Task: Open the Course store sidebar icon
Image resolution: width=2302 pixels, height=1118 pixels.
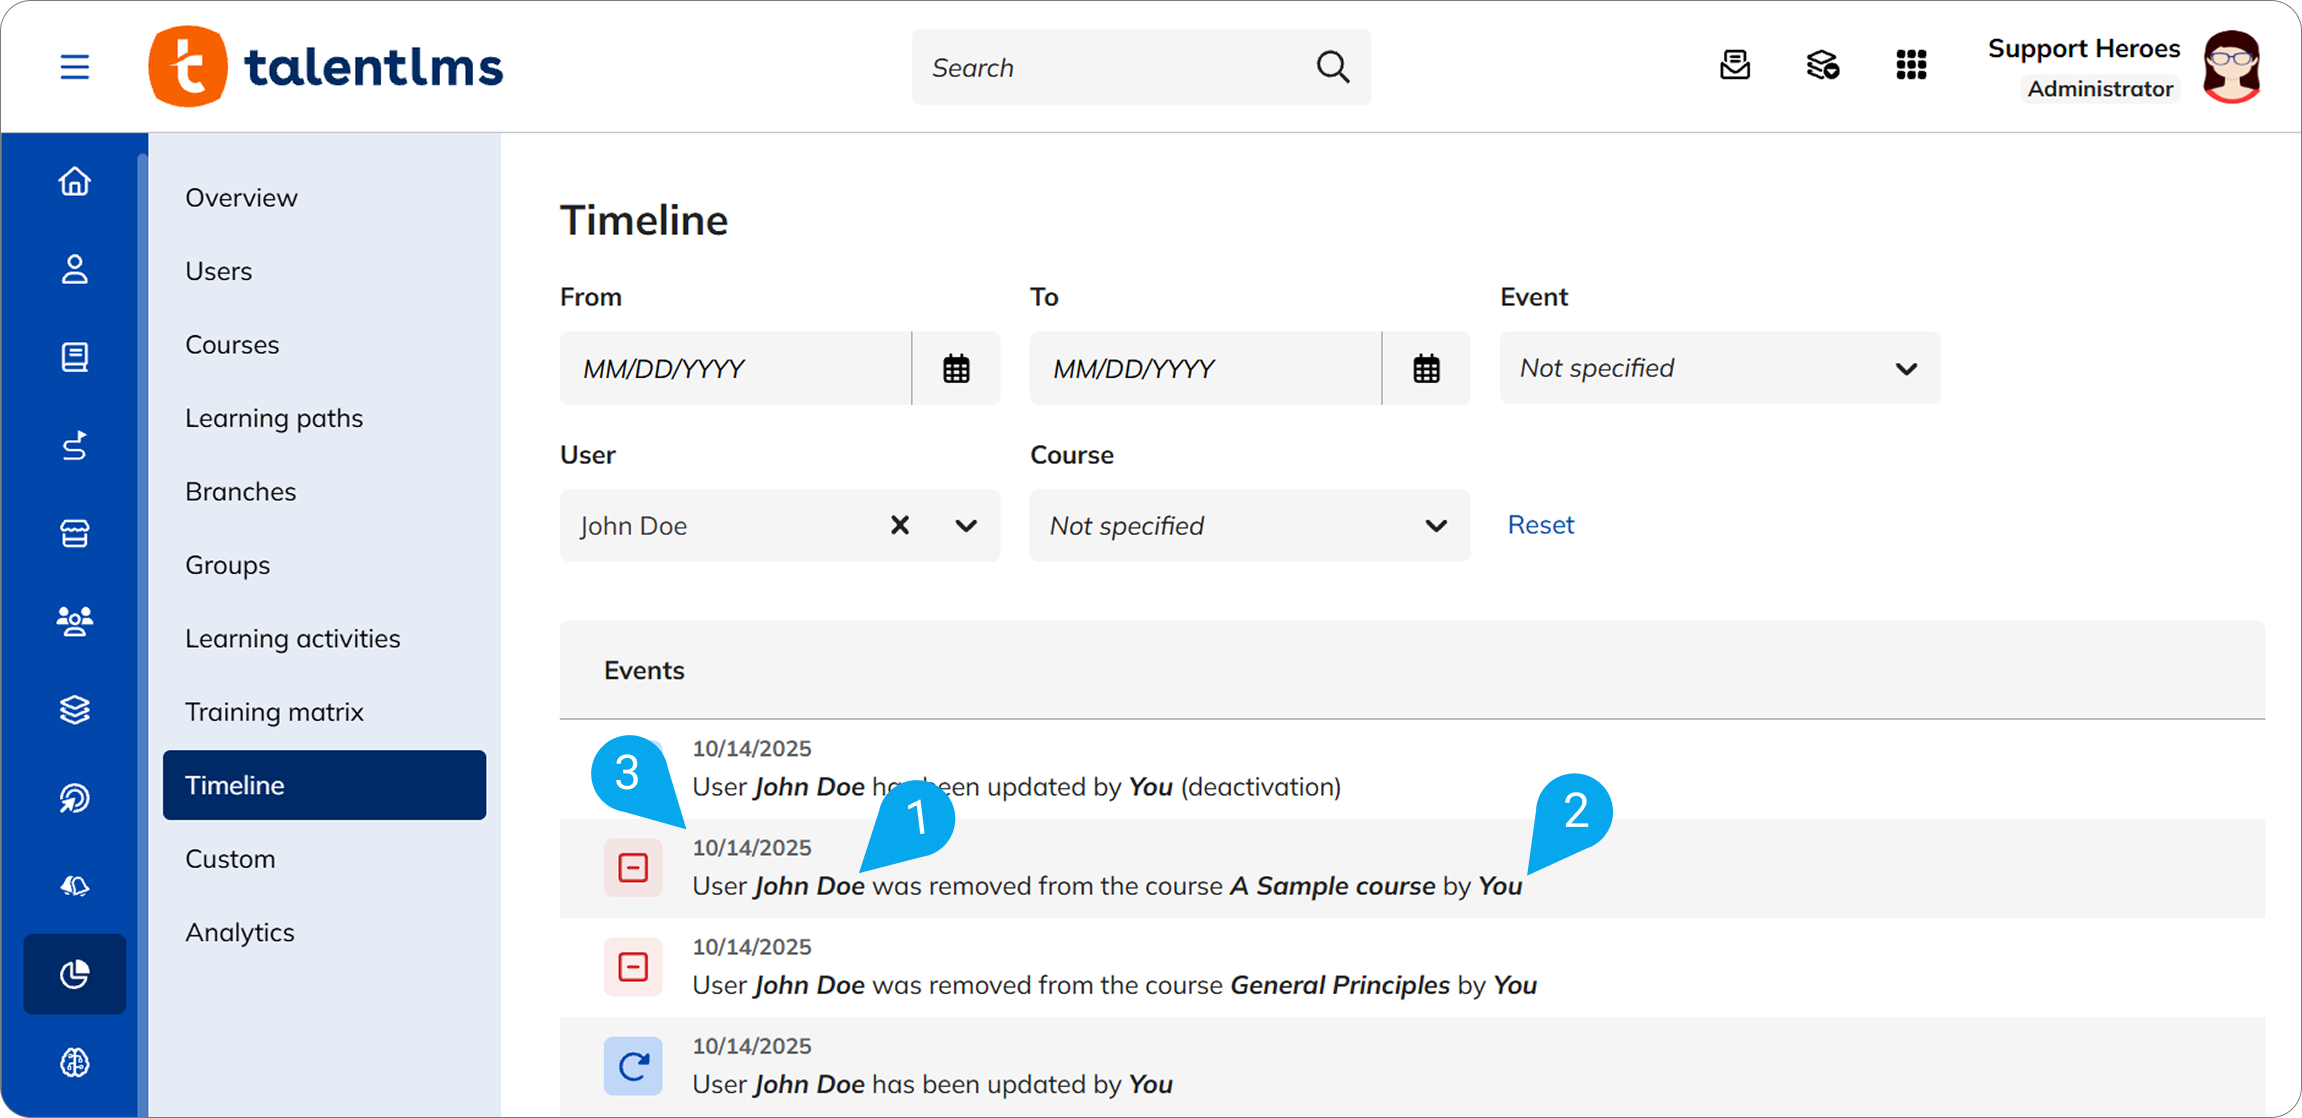Action: (x=75, y=533)
